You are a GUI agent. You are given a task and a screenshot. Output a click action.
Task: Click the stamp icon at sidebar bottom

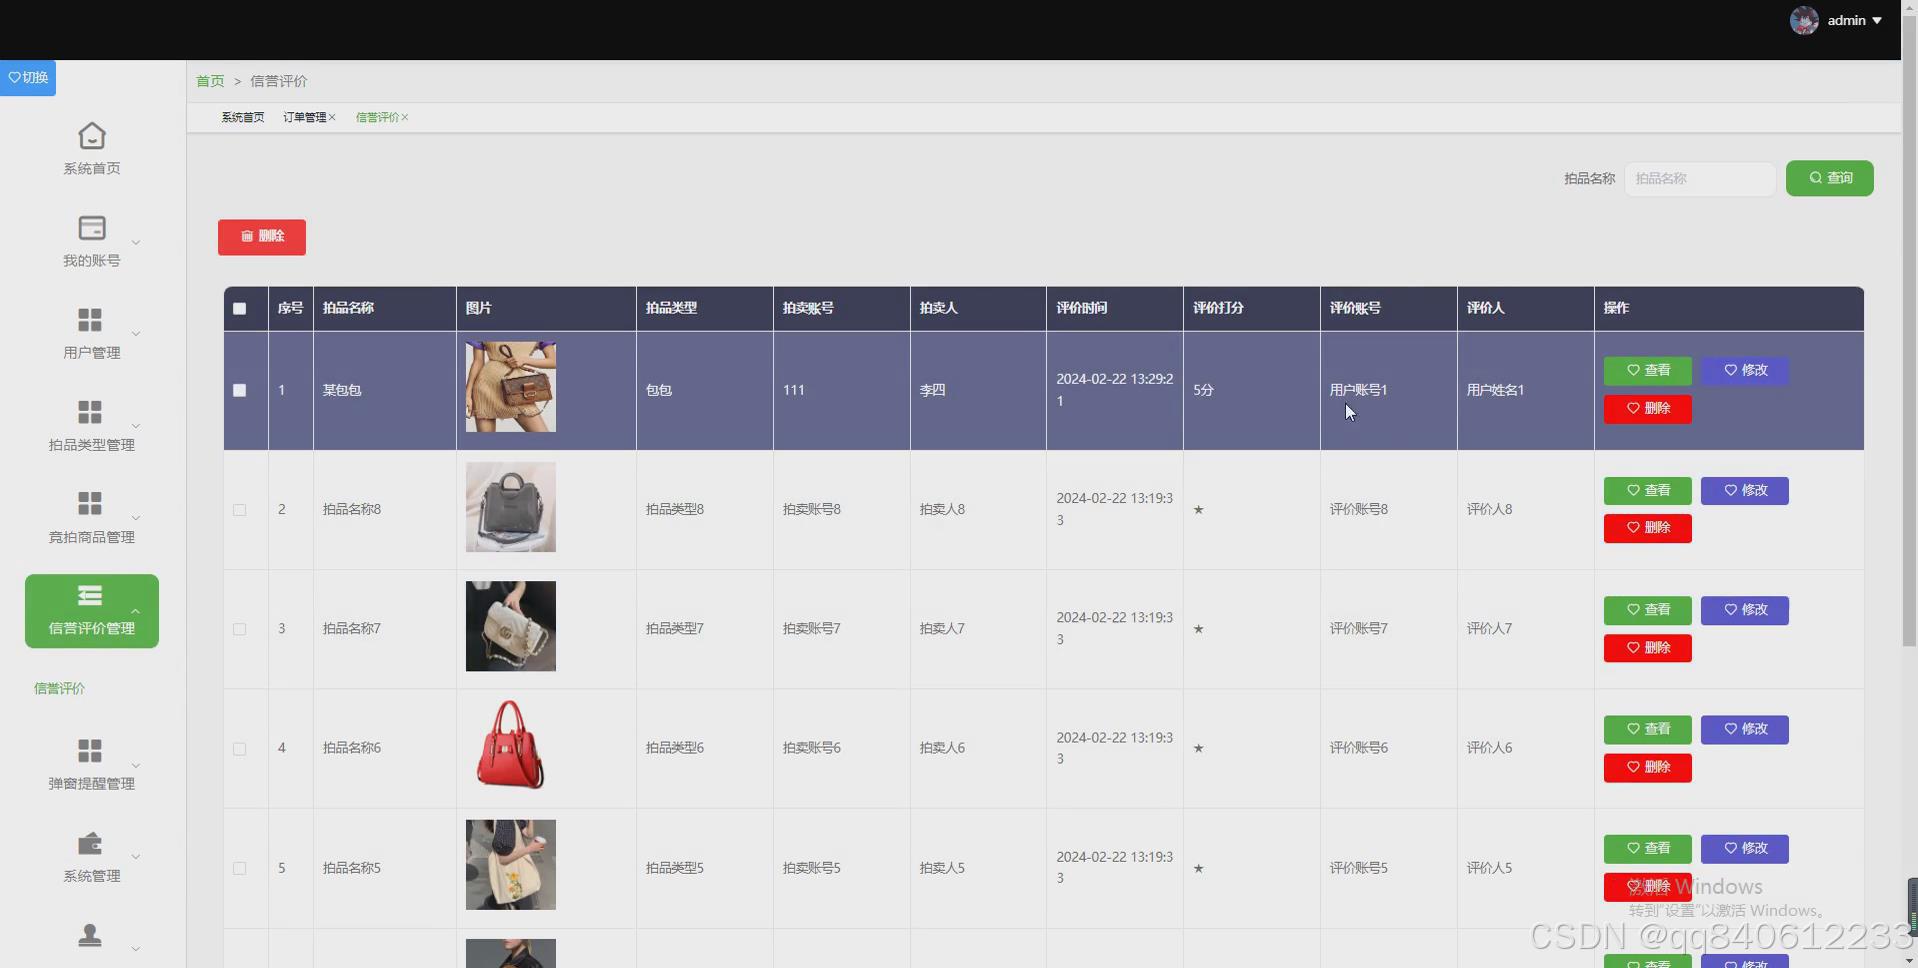[x=90, y=935]
